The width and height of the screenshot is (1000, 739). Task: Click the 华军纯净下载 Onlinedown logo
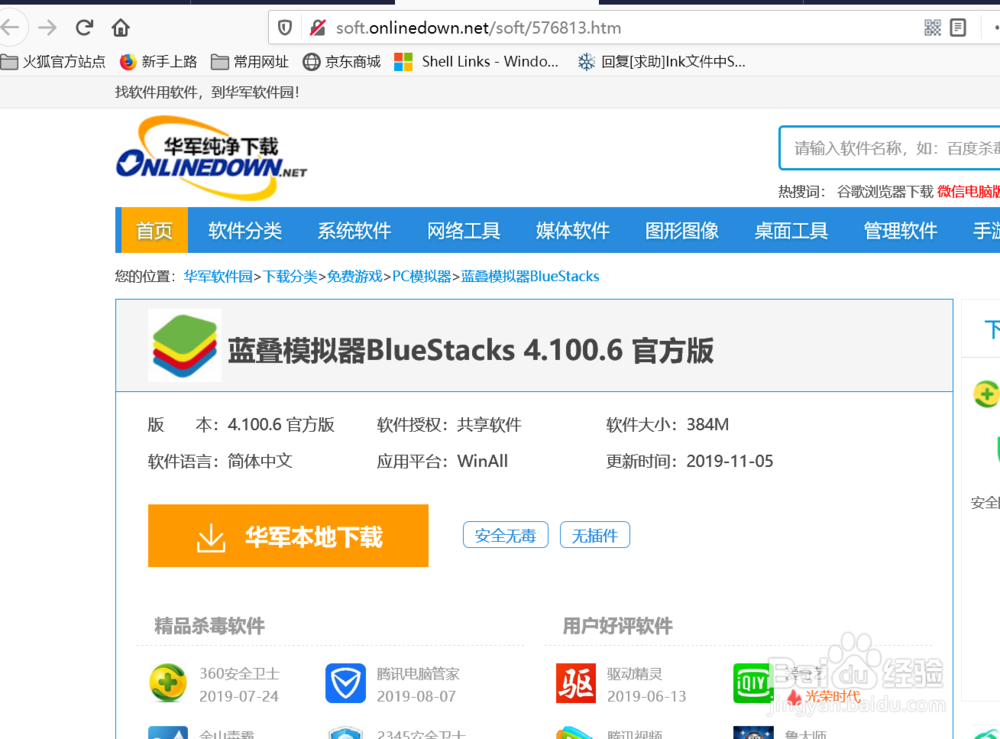(x=211, y=157)
